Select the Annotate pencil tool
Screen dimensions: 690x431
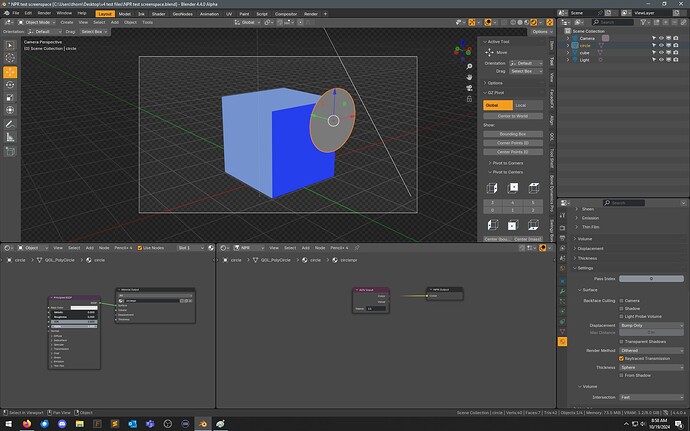point(10,124)
